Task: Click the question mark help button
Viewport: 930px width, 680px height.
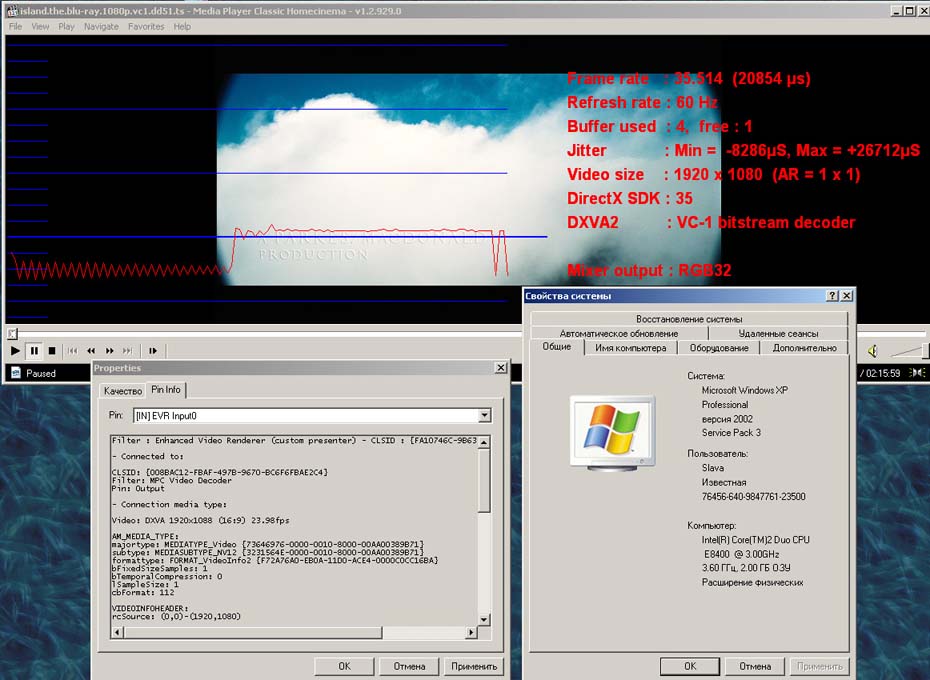Action: click(x=832, y=296)
